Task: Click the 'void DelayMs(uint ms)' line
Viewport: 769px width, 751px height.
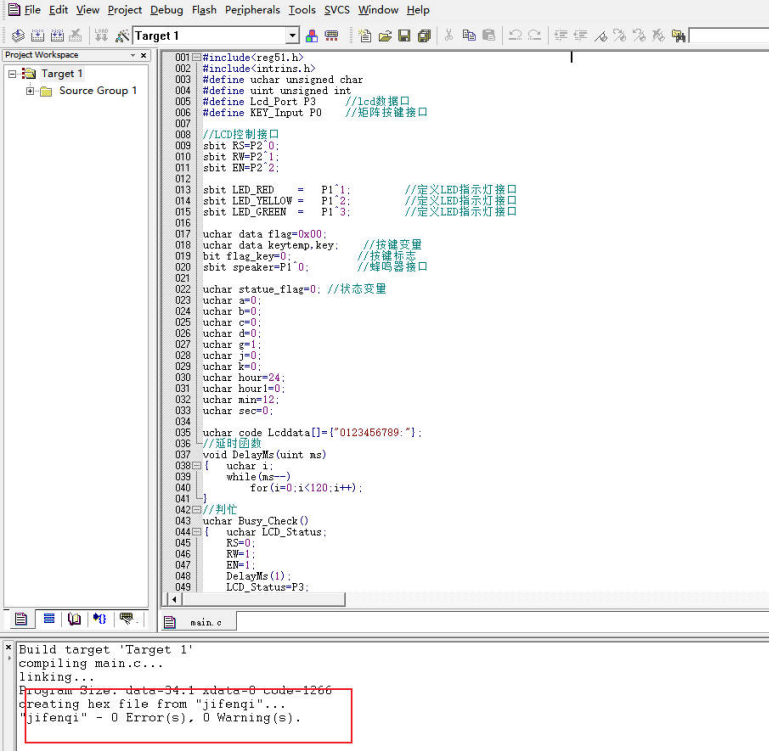Action: (x=264, y=455)
